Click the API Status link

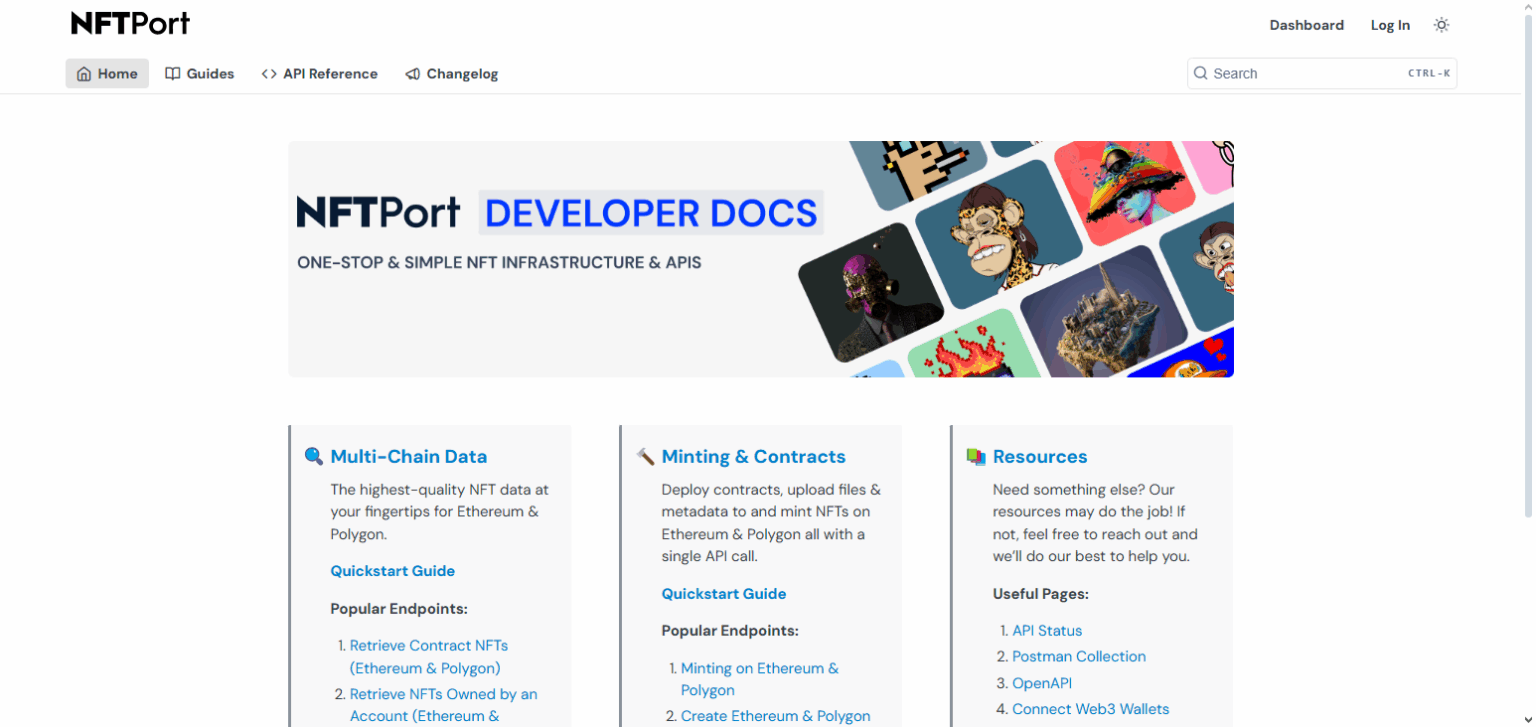coord(1046,630)
